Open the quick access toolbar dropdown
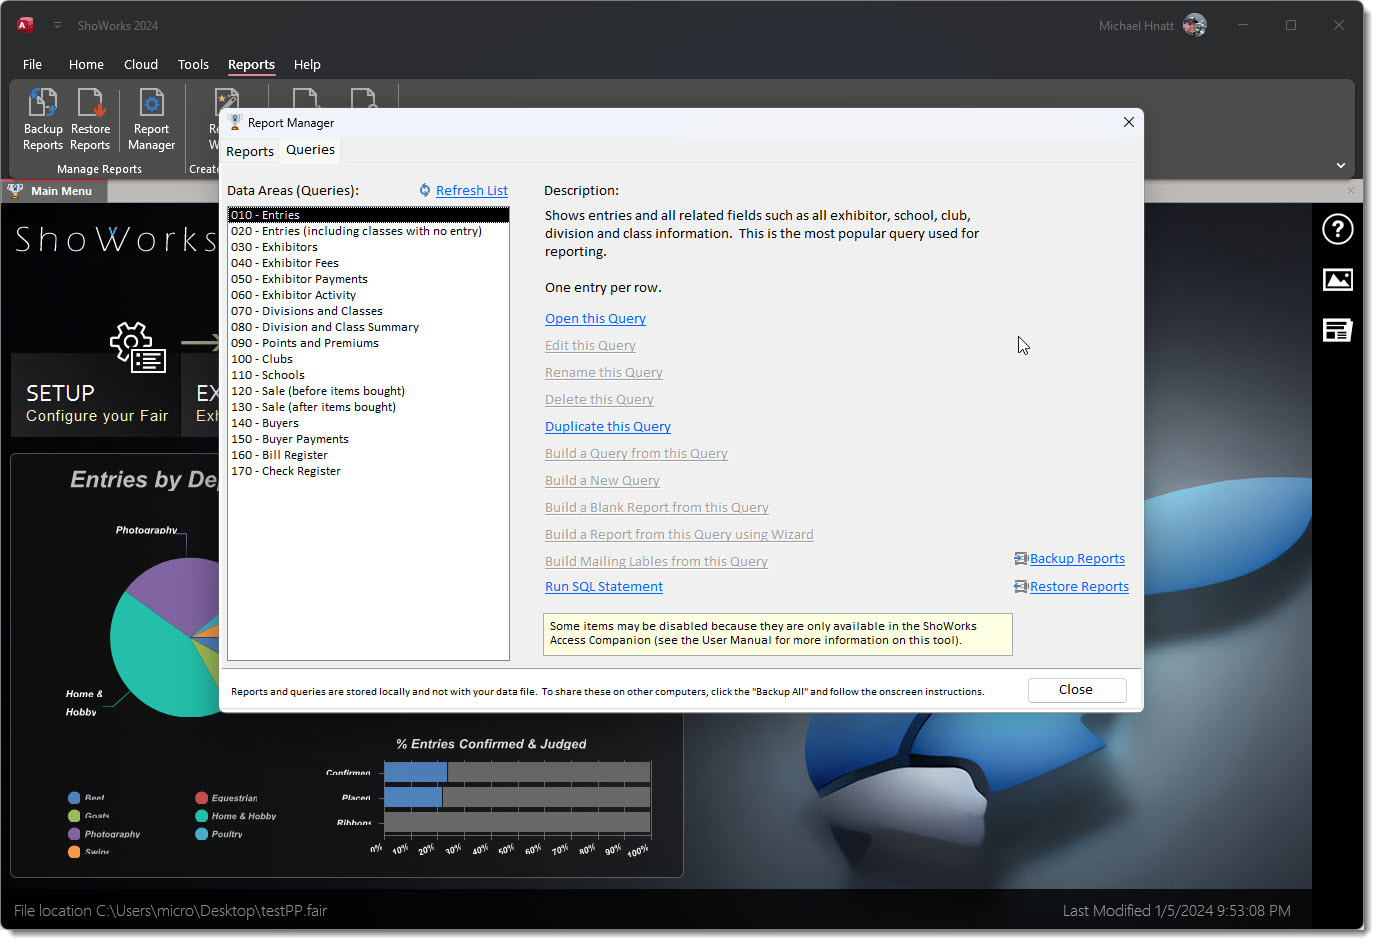The image size is (1379, 945). pos(57,25)
